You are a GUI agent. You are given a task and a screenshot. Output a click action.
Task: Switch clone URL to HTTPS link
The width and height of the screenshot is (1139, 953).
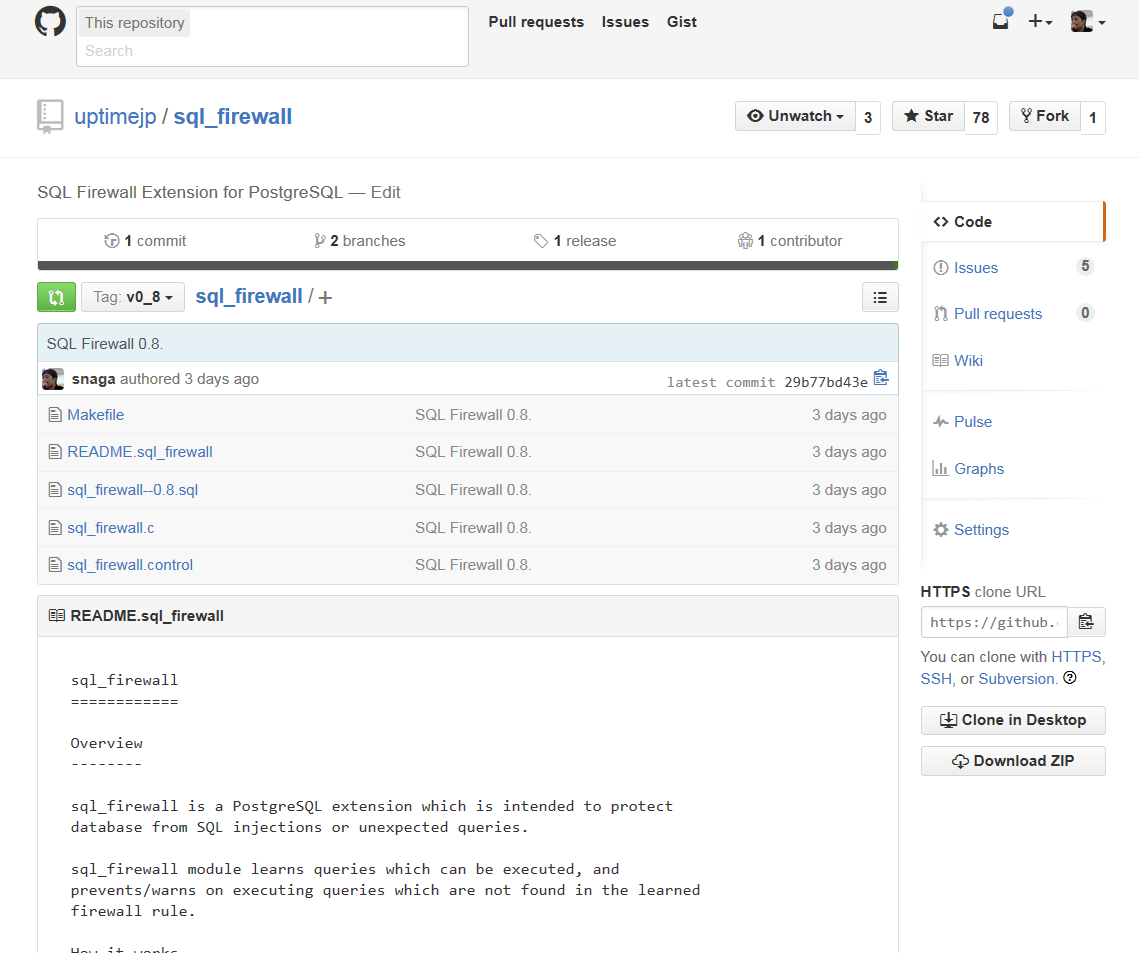1076,657
